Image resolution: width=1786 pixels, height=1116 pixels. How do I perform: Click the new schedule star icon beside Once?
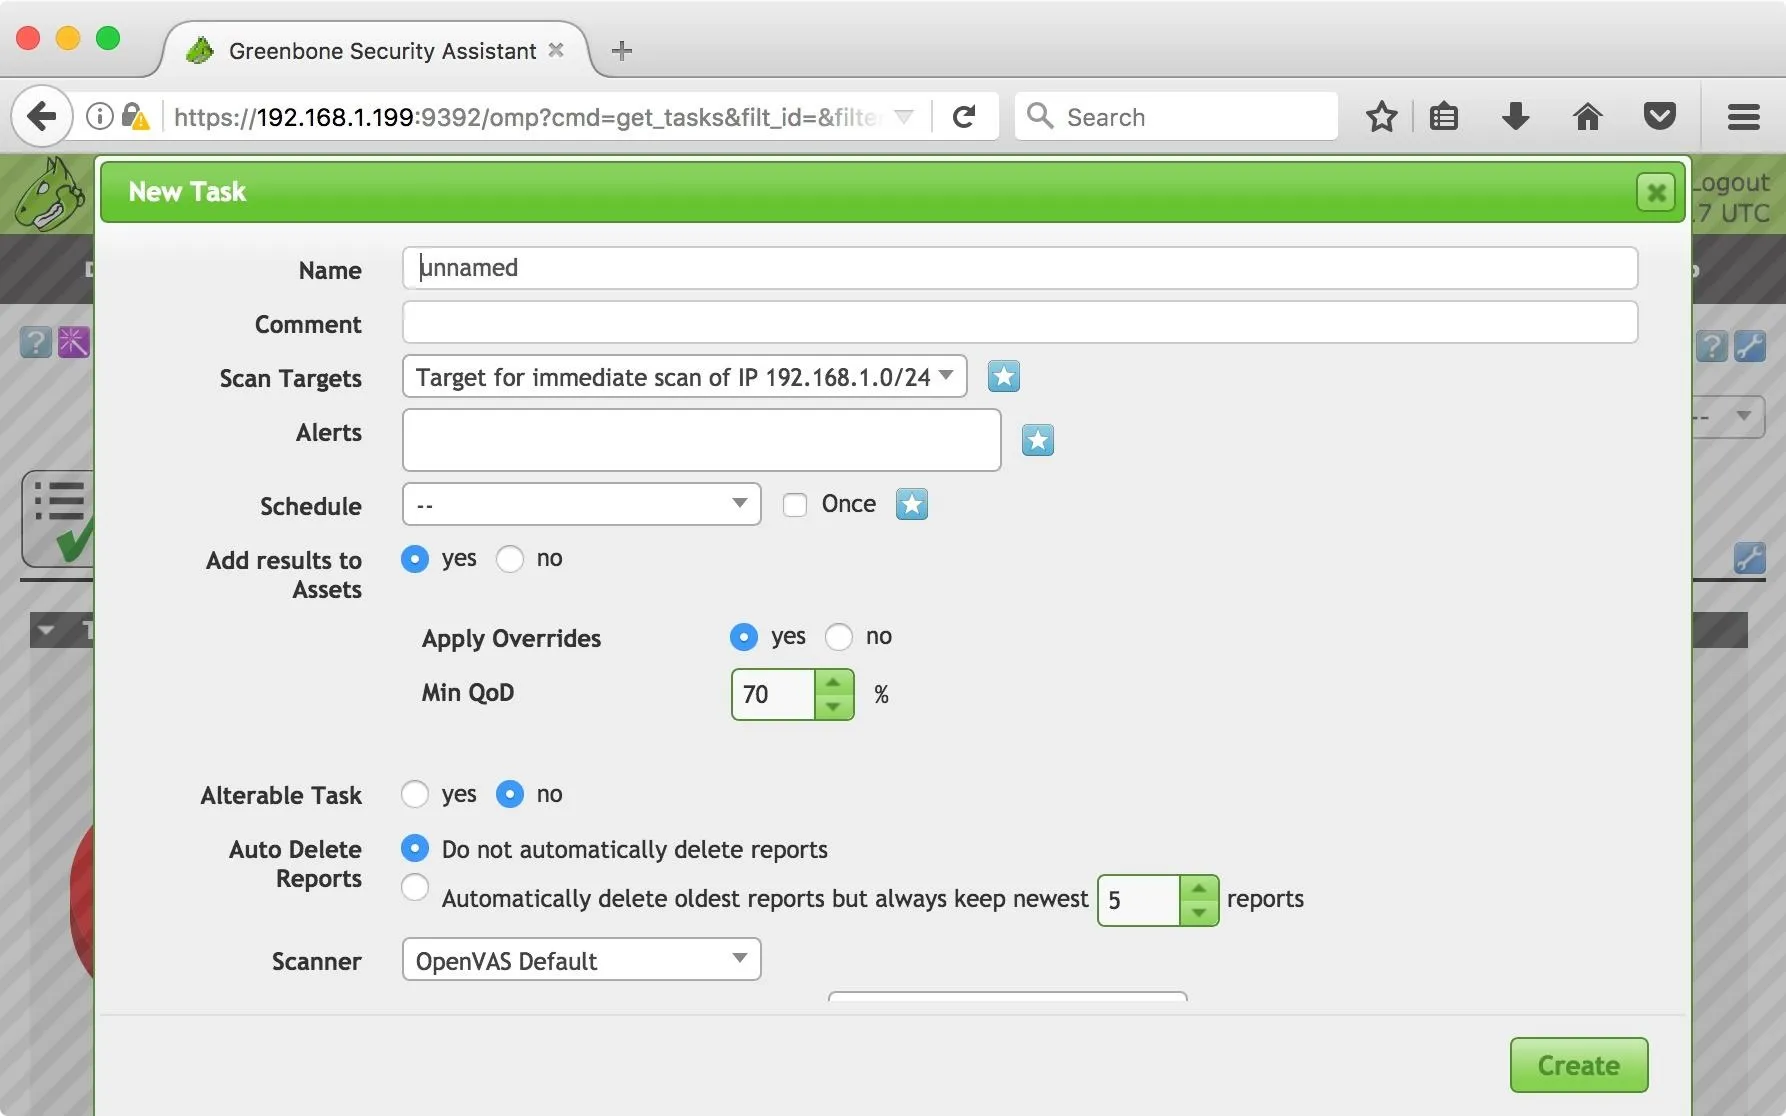912,504
